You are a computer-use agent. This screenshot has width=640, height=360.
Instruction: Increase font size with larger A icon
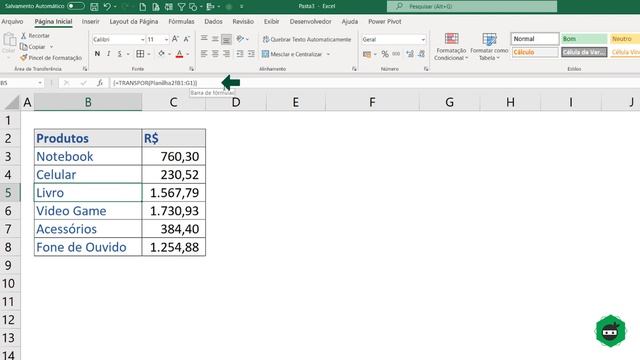coord(175,39)
